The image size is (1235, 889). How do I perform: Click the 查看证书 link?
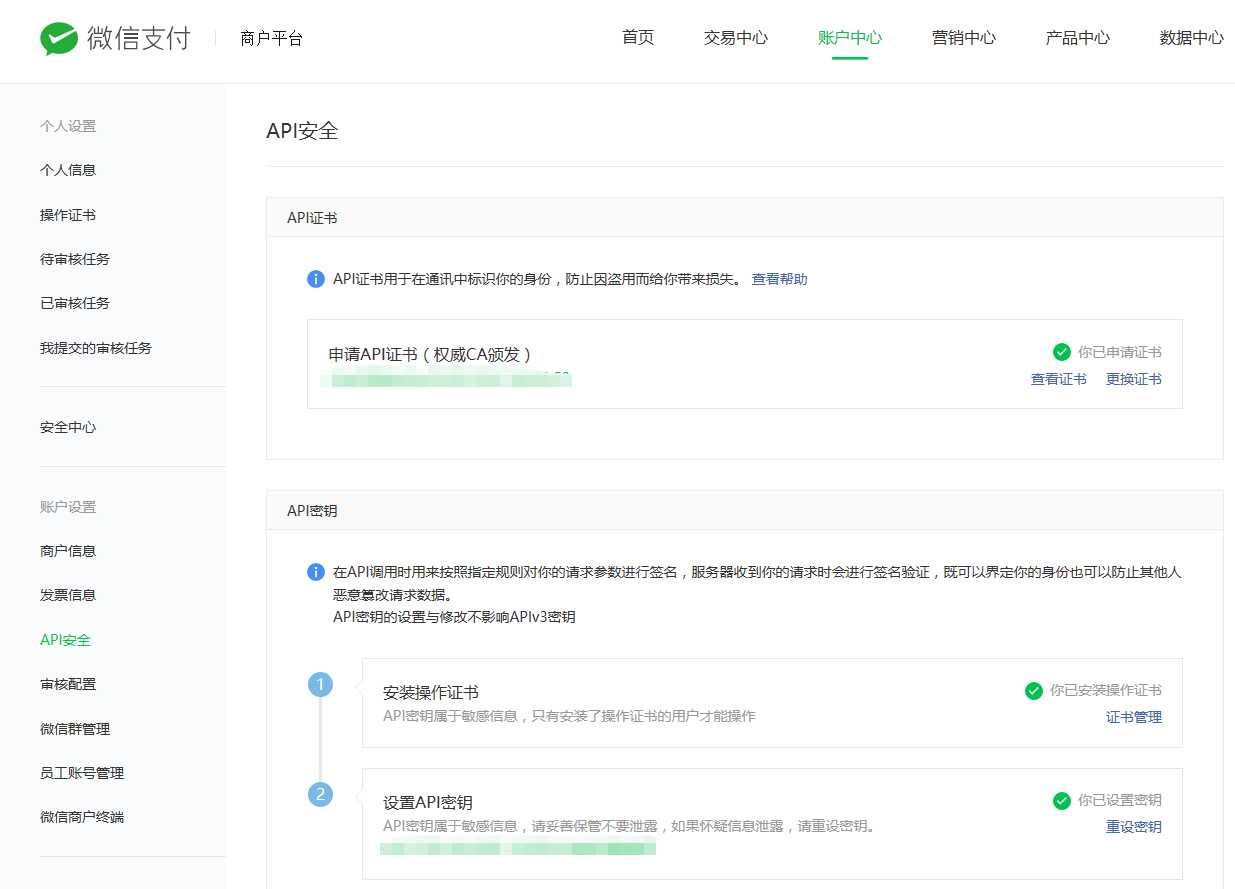[1059, 379]
